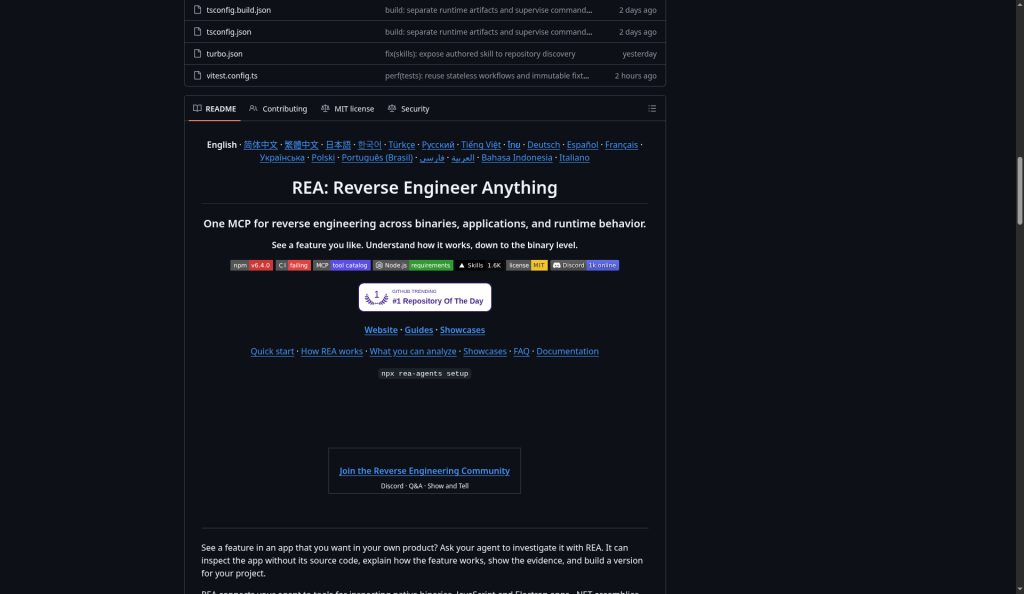Click the Skills 1.6K badge

pyautogui.click(x=479, y=266)
